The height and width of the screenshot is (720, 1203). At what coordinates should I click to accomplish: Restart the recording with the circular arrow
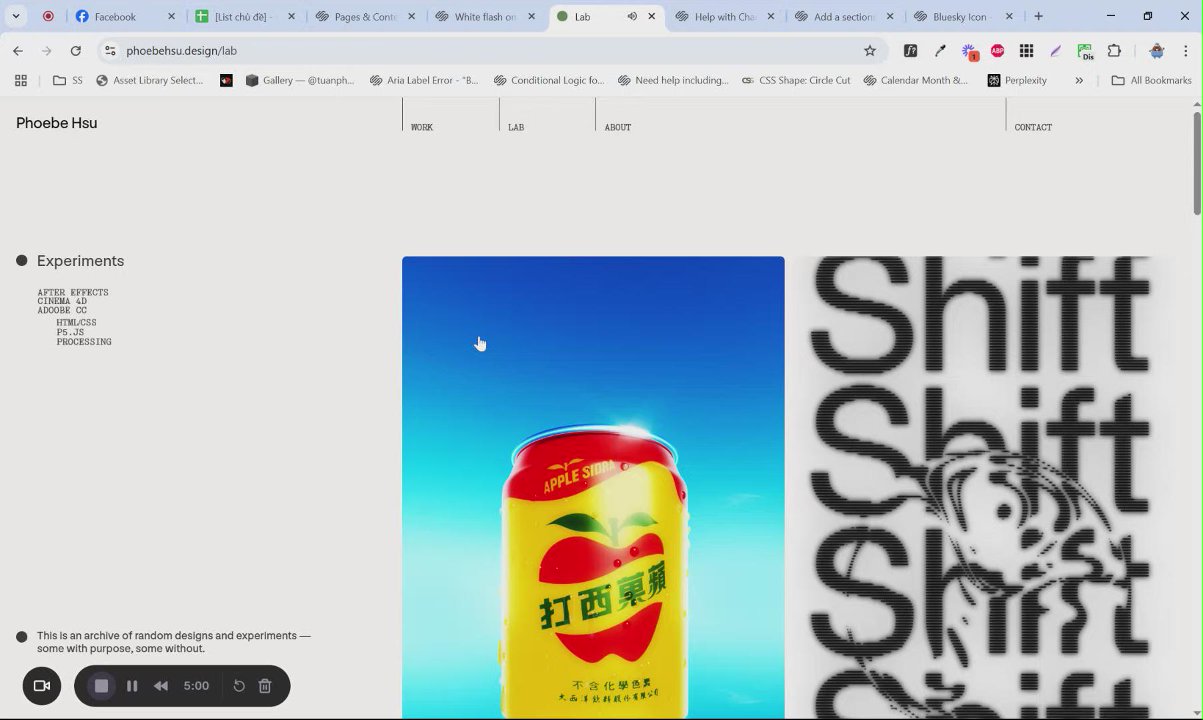pyautogui.click(x=239, y=686)
